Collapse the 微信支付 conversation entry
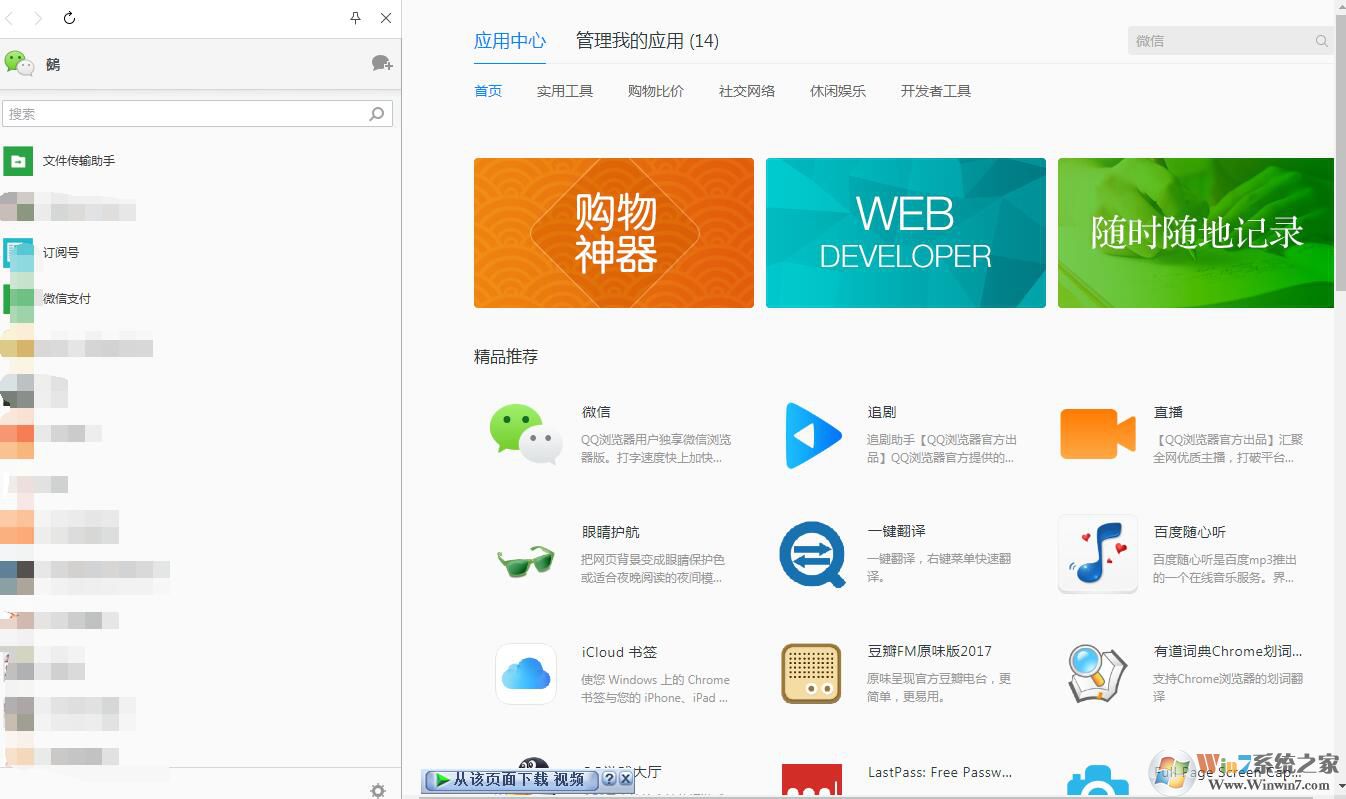Image resolution: width=1346 pixels, height=799 pixels. coord(67,298)
